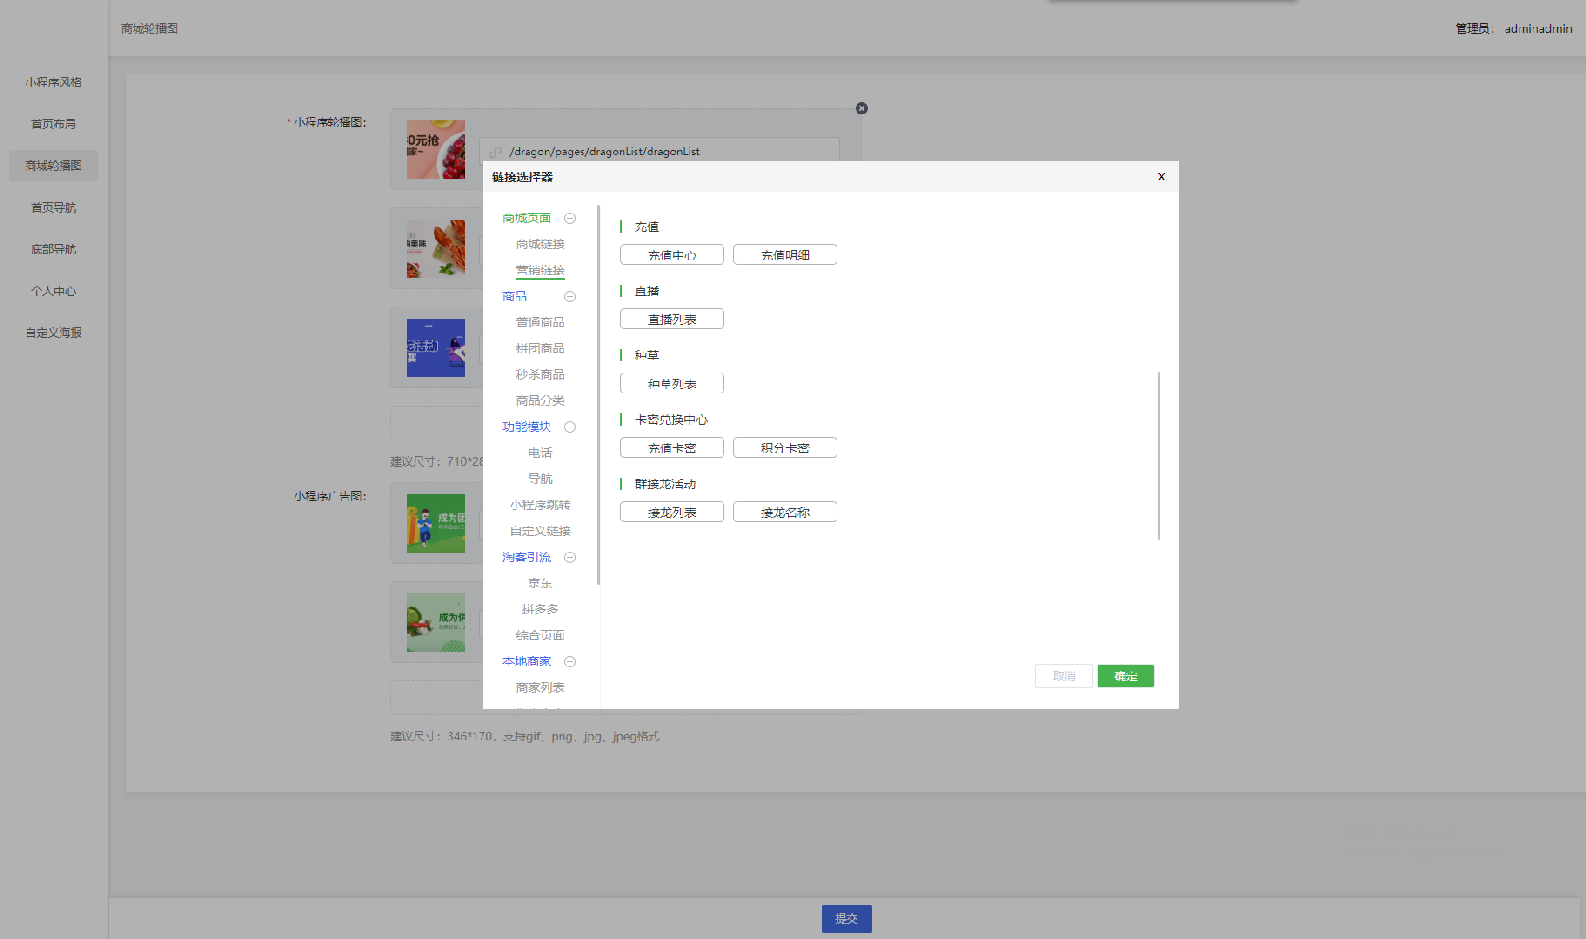Confirm selection with green 确定 button
Screen dimensions: 1586x939
(1126, 676)
